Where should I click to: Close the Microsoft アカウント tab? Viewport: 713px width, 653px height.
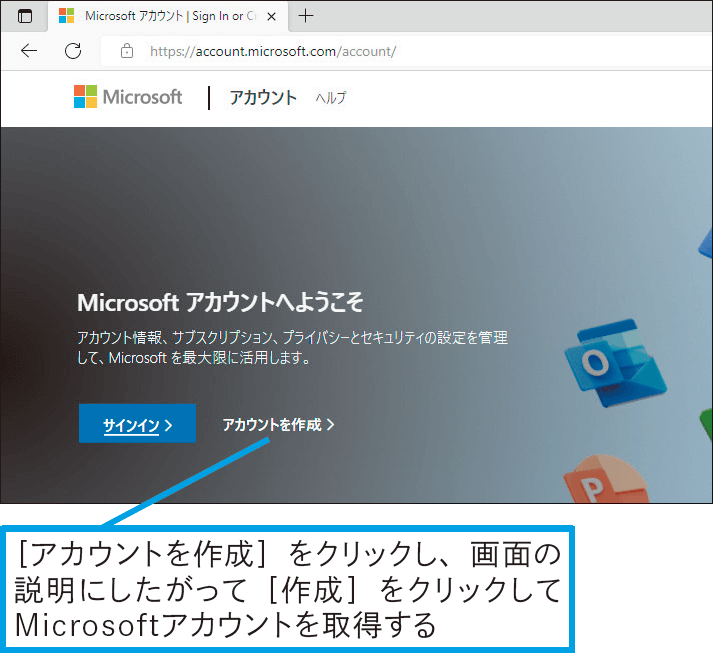pos(271,17)
